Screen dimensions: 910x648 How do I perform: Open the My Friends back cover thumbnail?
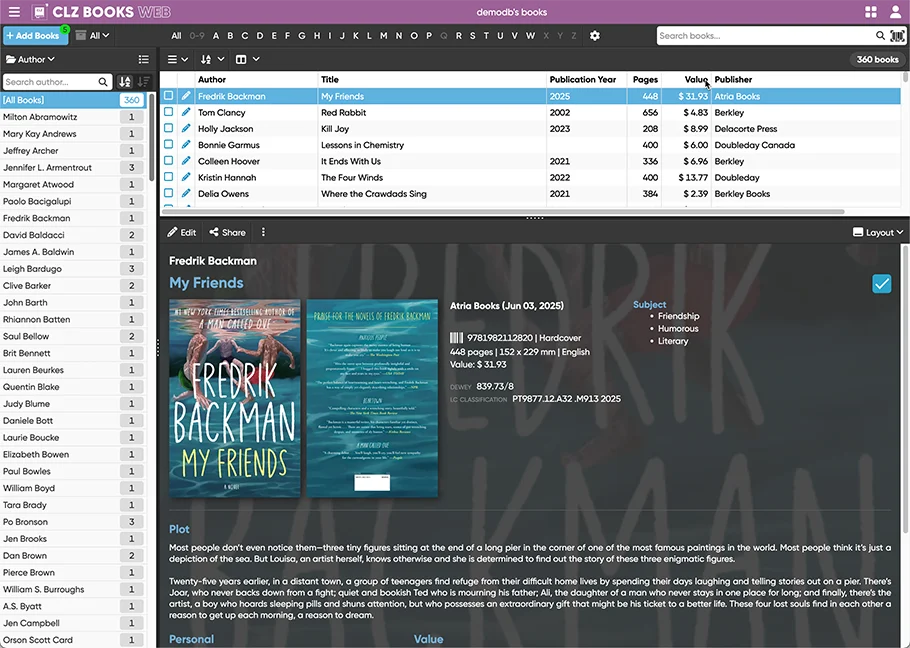372,398
